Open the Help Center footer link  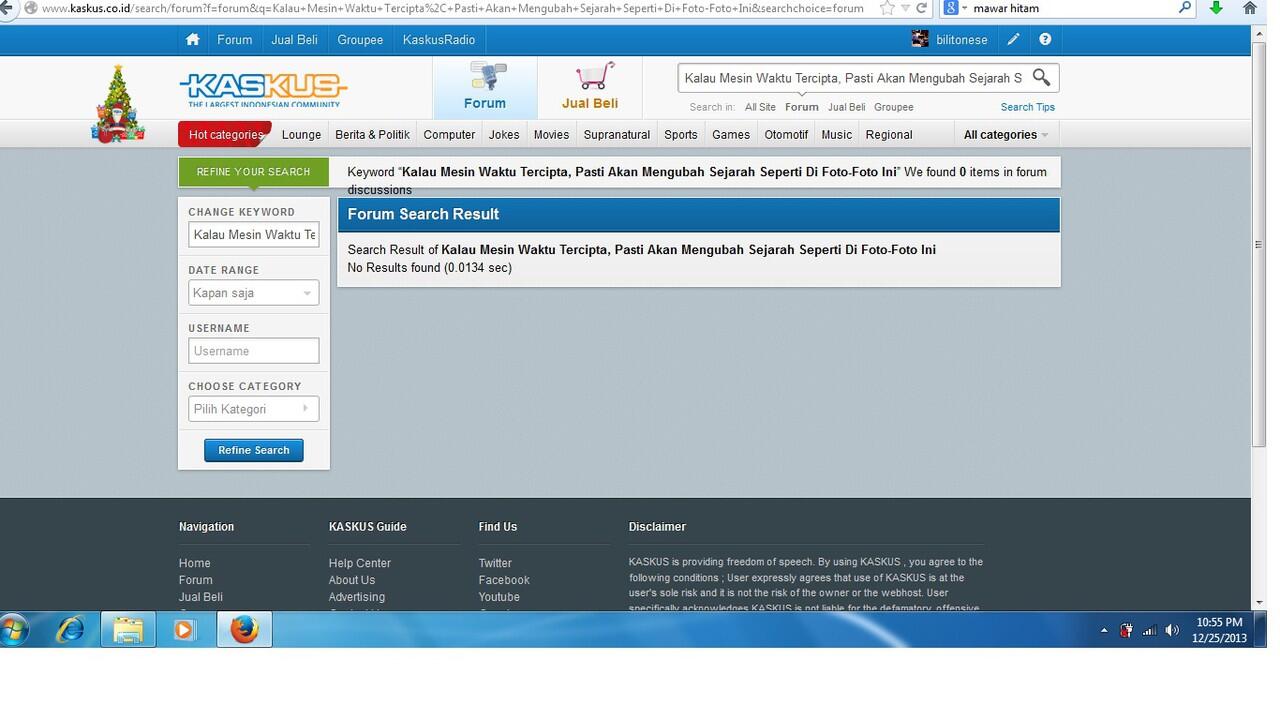tap(360, 563)
